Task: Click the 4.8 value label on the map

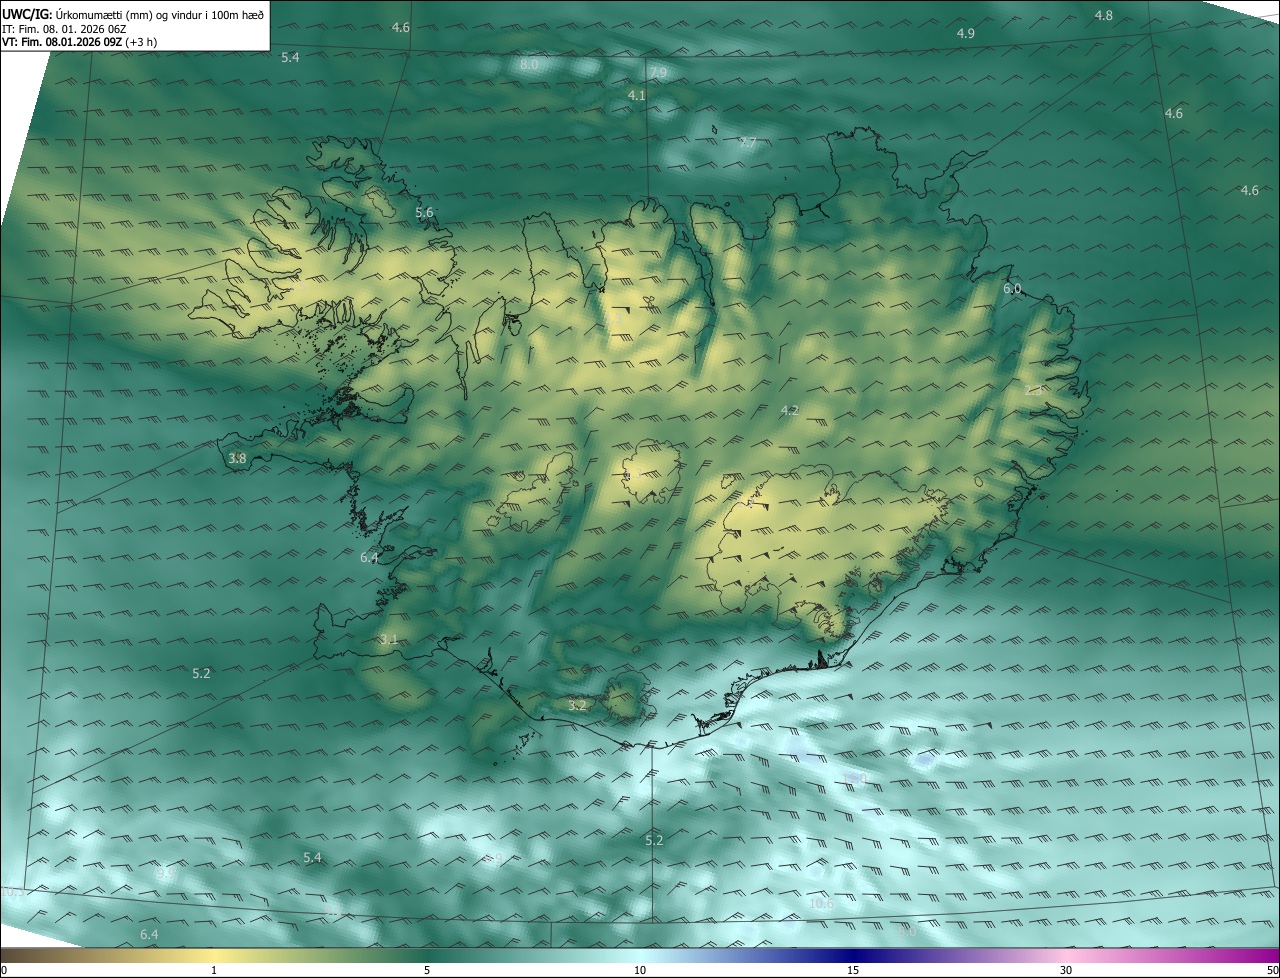Action: point(1103,15)
